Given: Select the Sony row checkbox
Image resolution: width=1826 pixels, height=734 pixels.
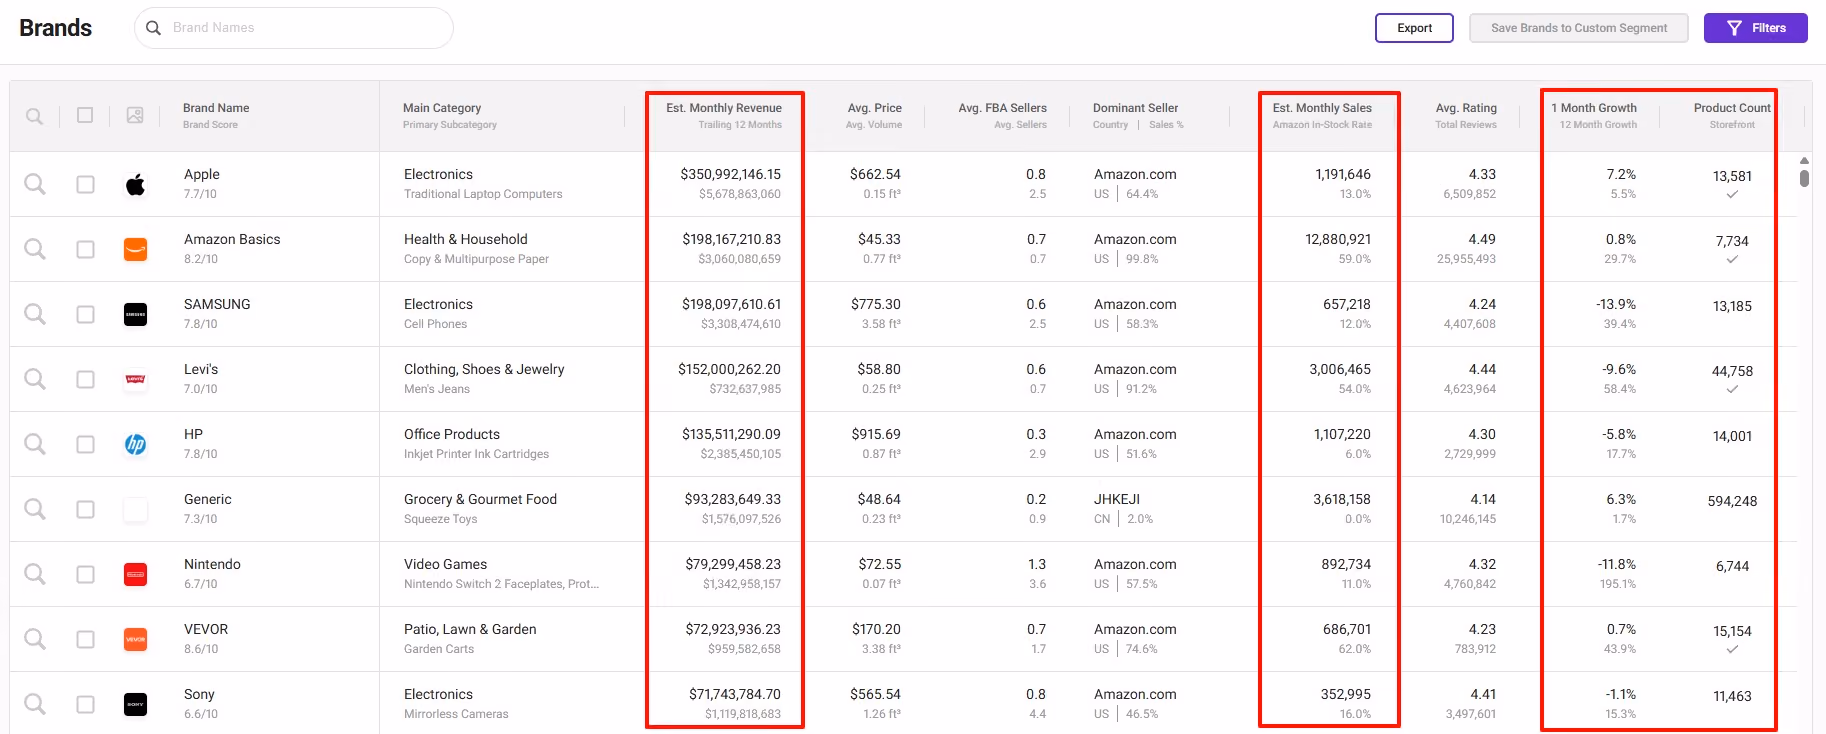Looking at the screenshot, I should (x=86, y=704).
